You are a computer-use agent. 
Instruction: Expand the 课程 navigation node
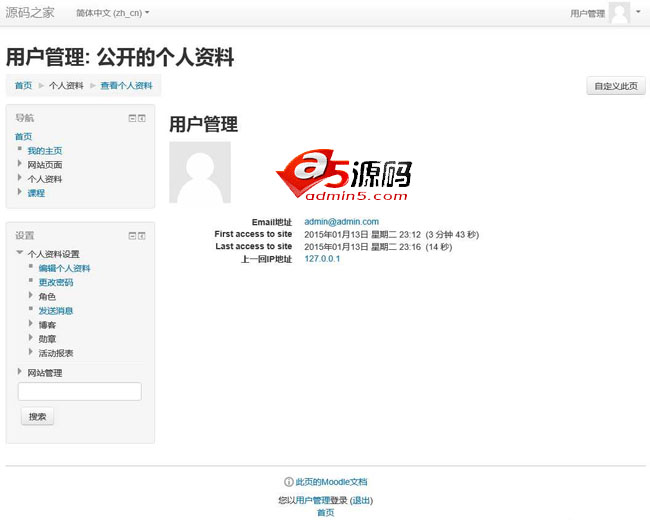pos(19,192)
